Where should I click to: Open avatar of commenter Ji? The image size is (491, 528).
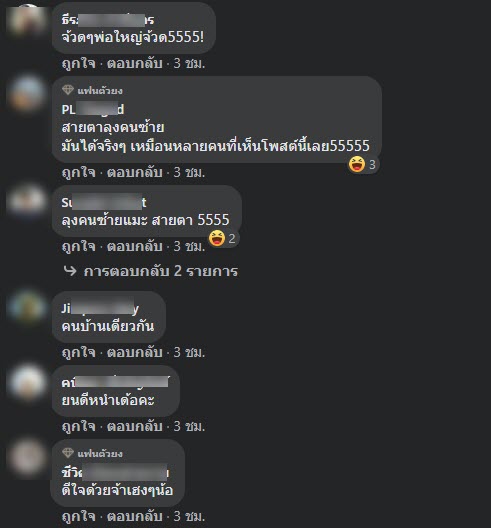pyautogui.click(x=27, y=307)
